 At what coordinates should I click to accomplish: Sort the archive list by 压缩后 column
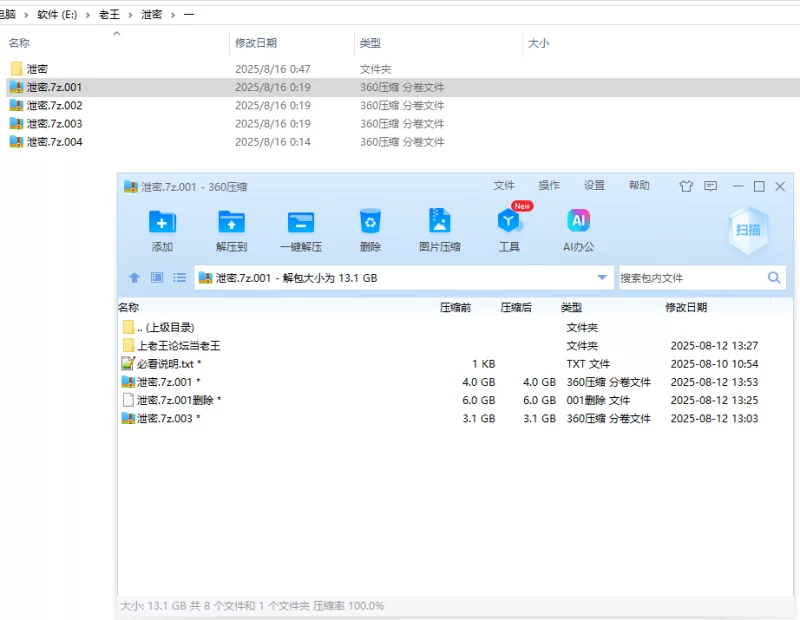pyautogui.click(x=516, y=307)
